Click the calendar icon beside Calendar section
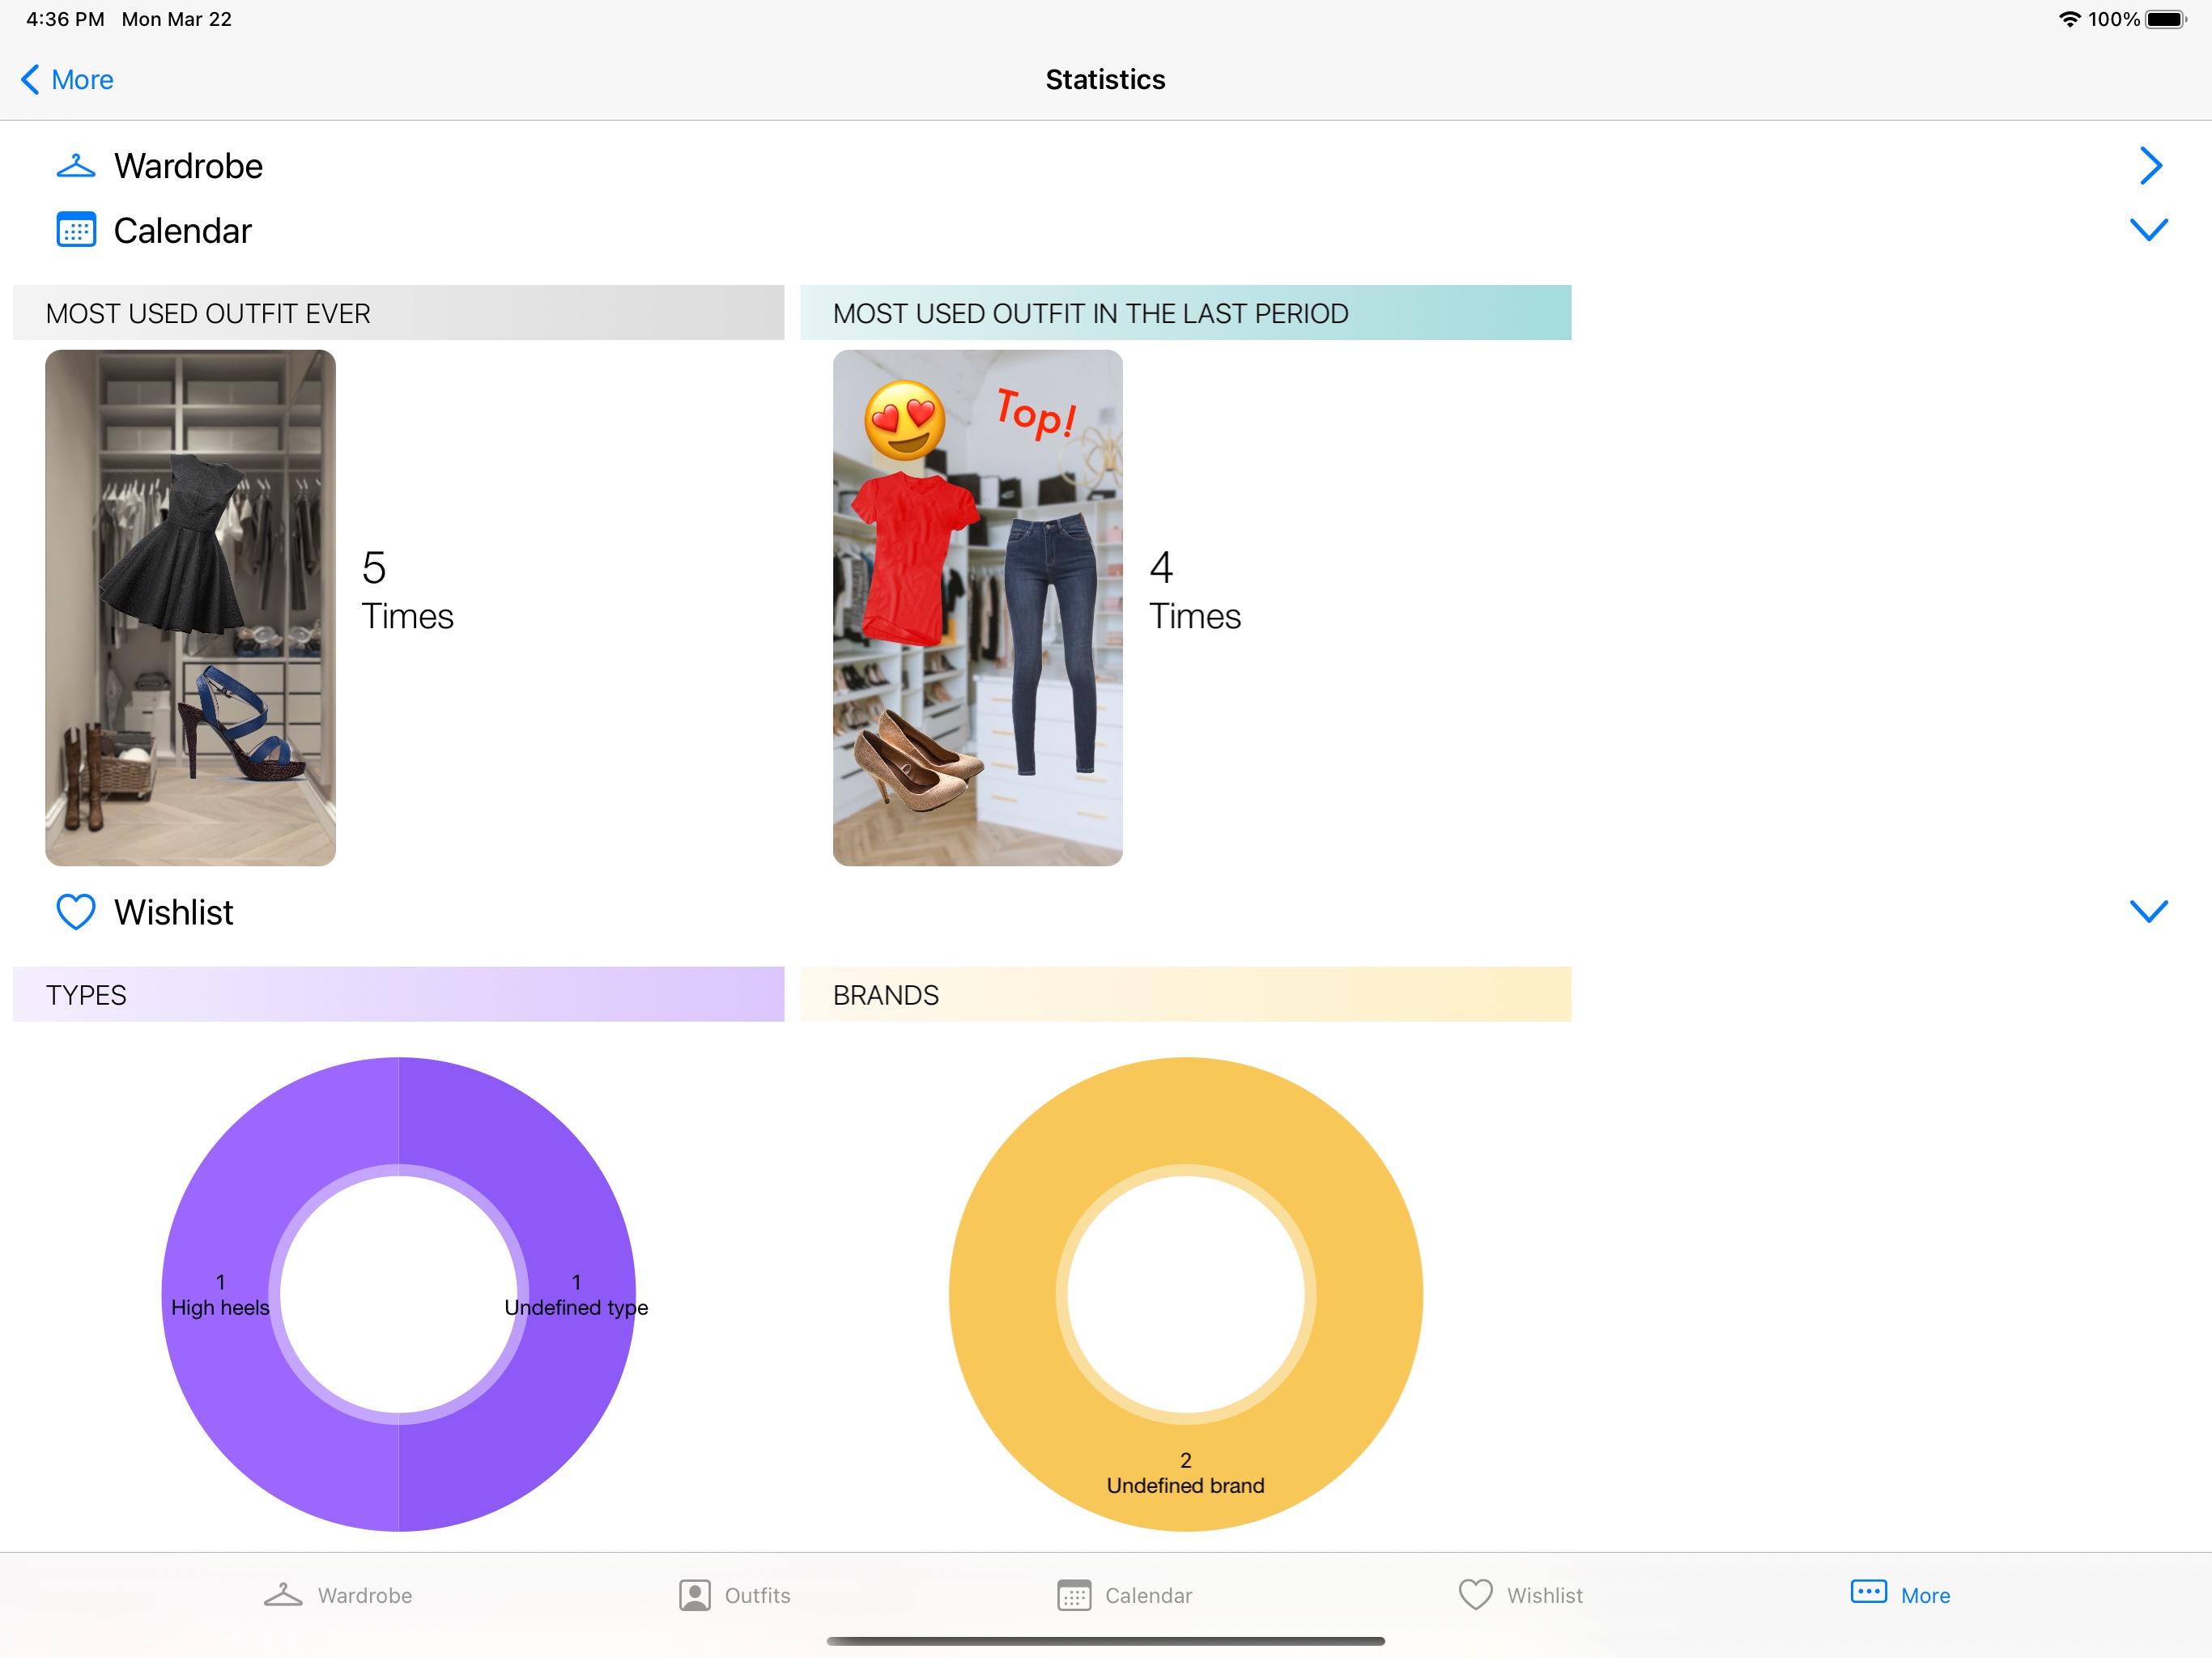This screenshot has height=1658, width=2212. point(76,230)
